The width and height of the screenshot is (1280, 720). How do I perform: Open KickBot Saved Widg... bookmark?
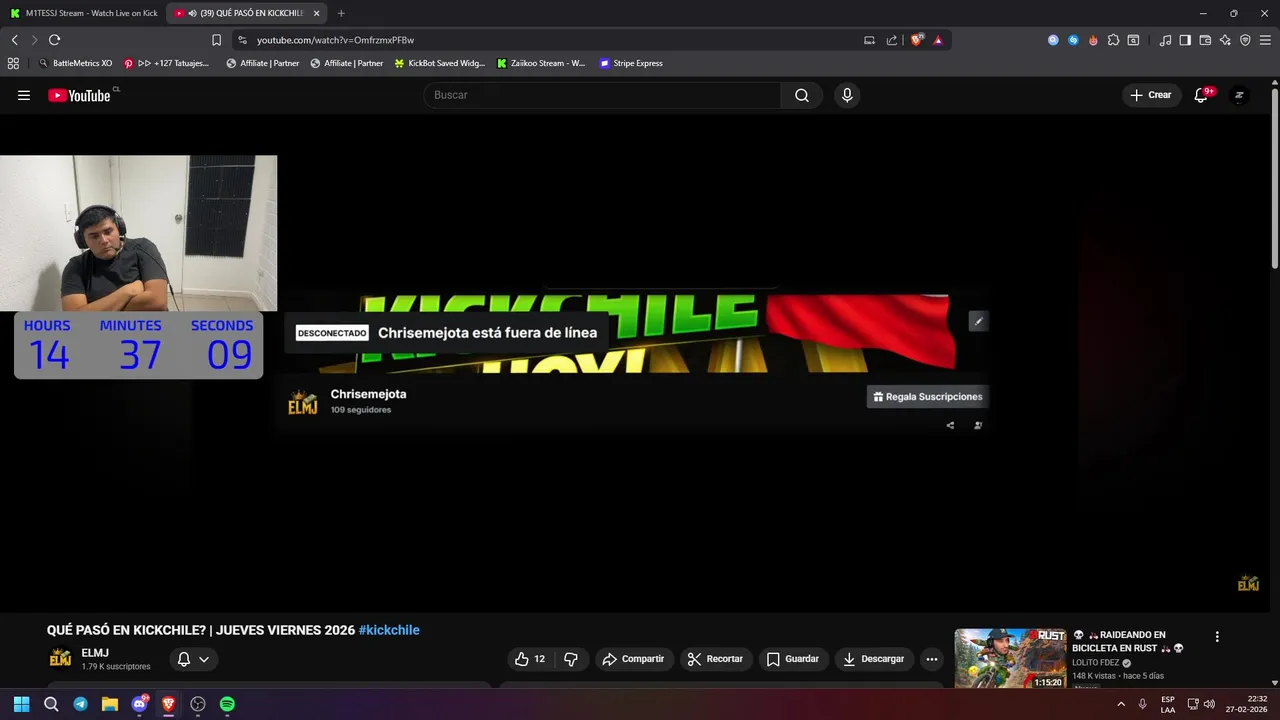(x=439, y=63)
